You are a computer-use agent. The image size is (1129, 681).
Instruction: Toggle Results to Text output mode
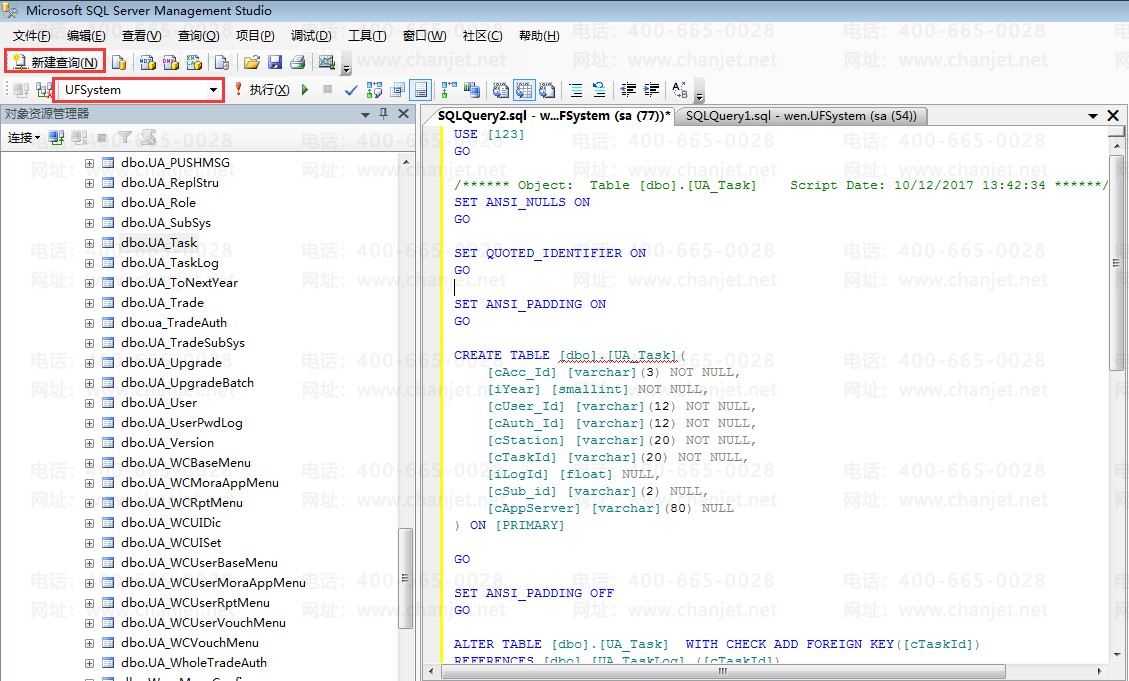click(501, 90)
